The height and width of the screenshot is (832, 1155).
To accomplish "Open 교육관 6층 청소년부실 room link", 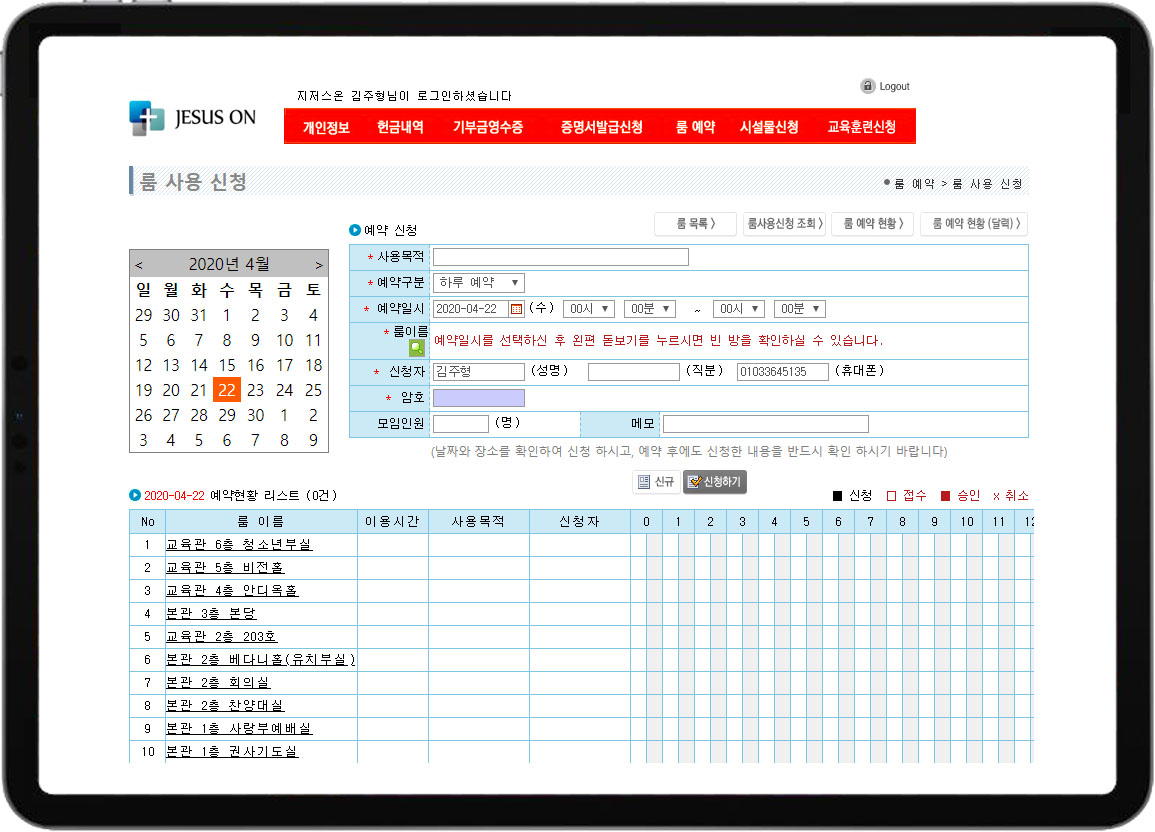I will click(x=238, y=545).
